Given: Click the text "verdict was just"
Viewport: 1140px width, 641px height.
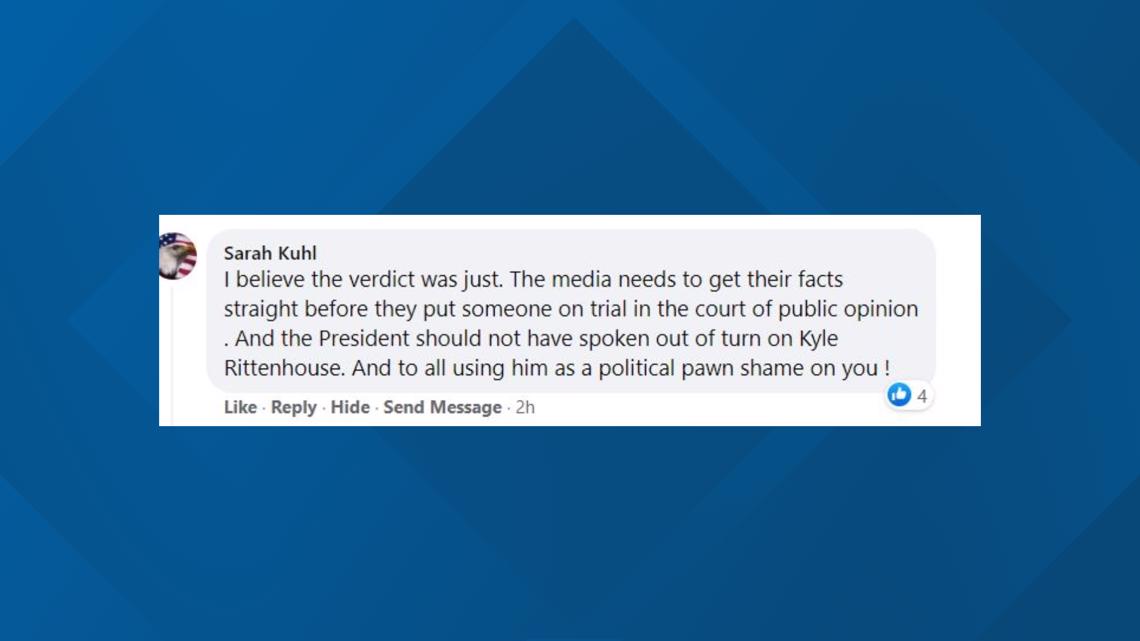Looking at the screenshot, I should point(425,280).
